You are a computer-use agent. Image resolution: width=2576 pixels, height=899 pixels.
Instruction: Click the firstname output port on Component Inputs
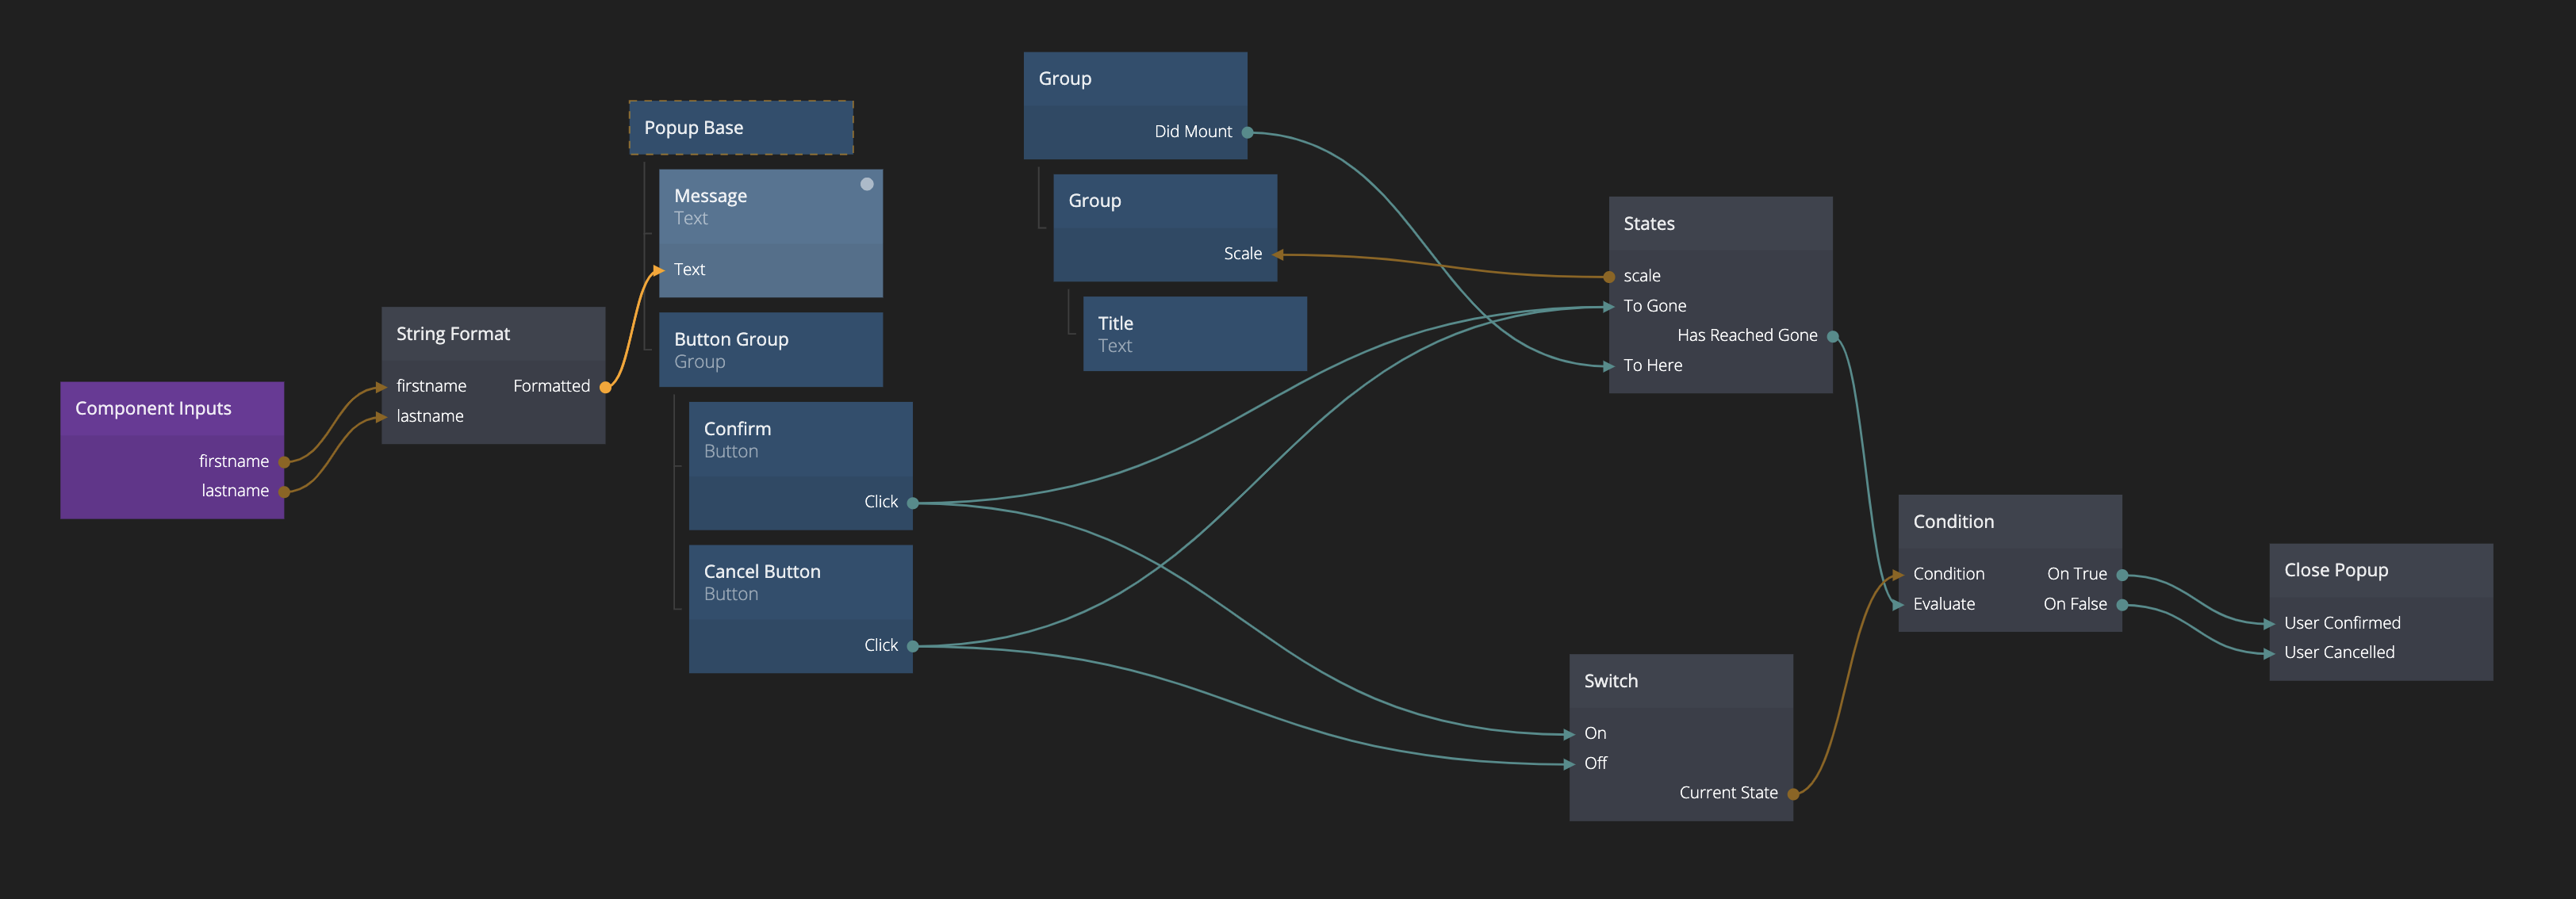[x=284, y=462]
